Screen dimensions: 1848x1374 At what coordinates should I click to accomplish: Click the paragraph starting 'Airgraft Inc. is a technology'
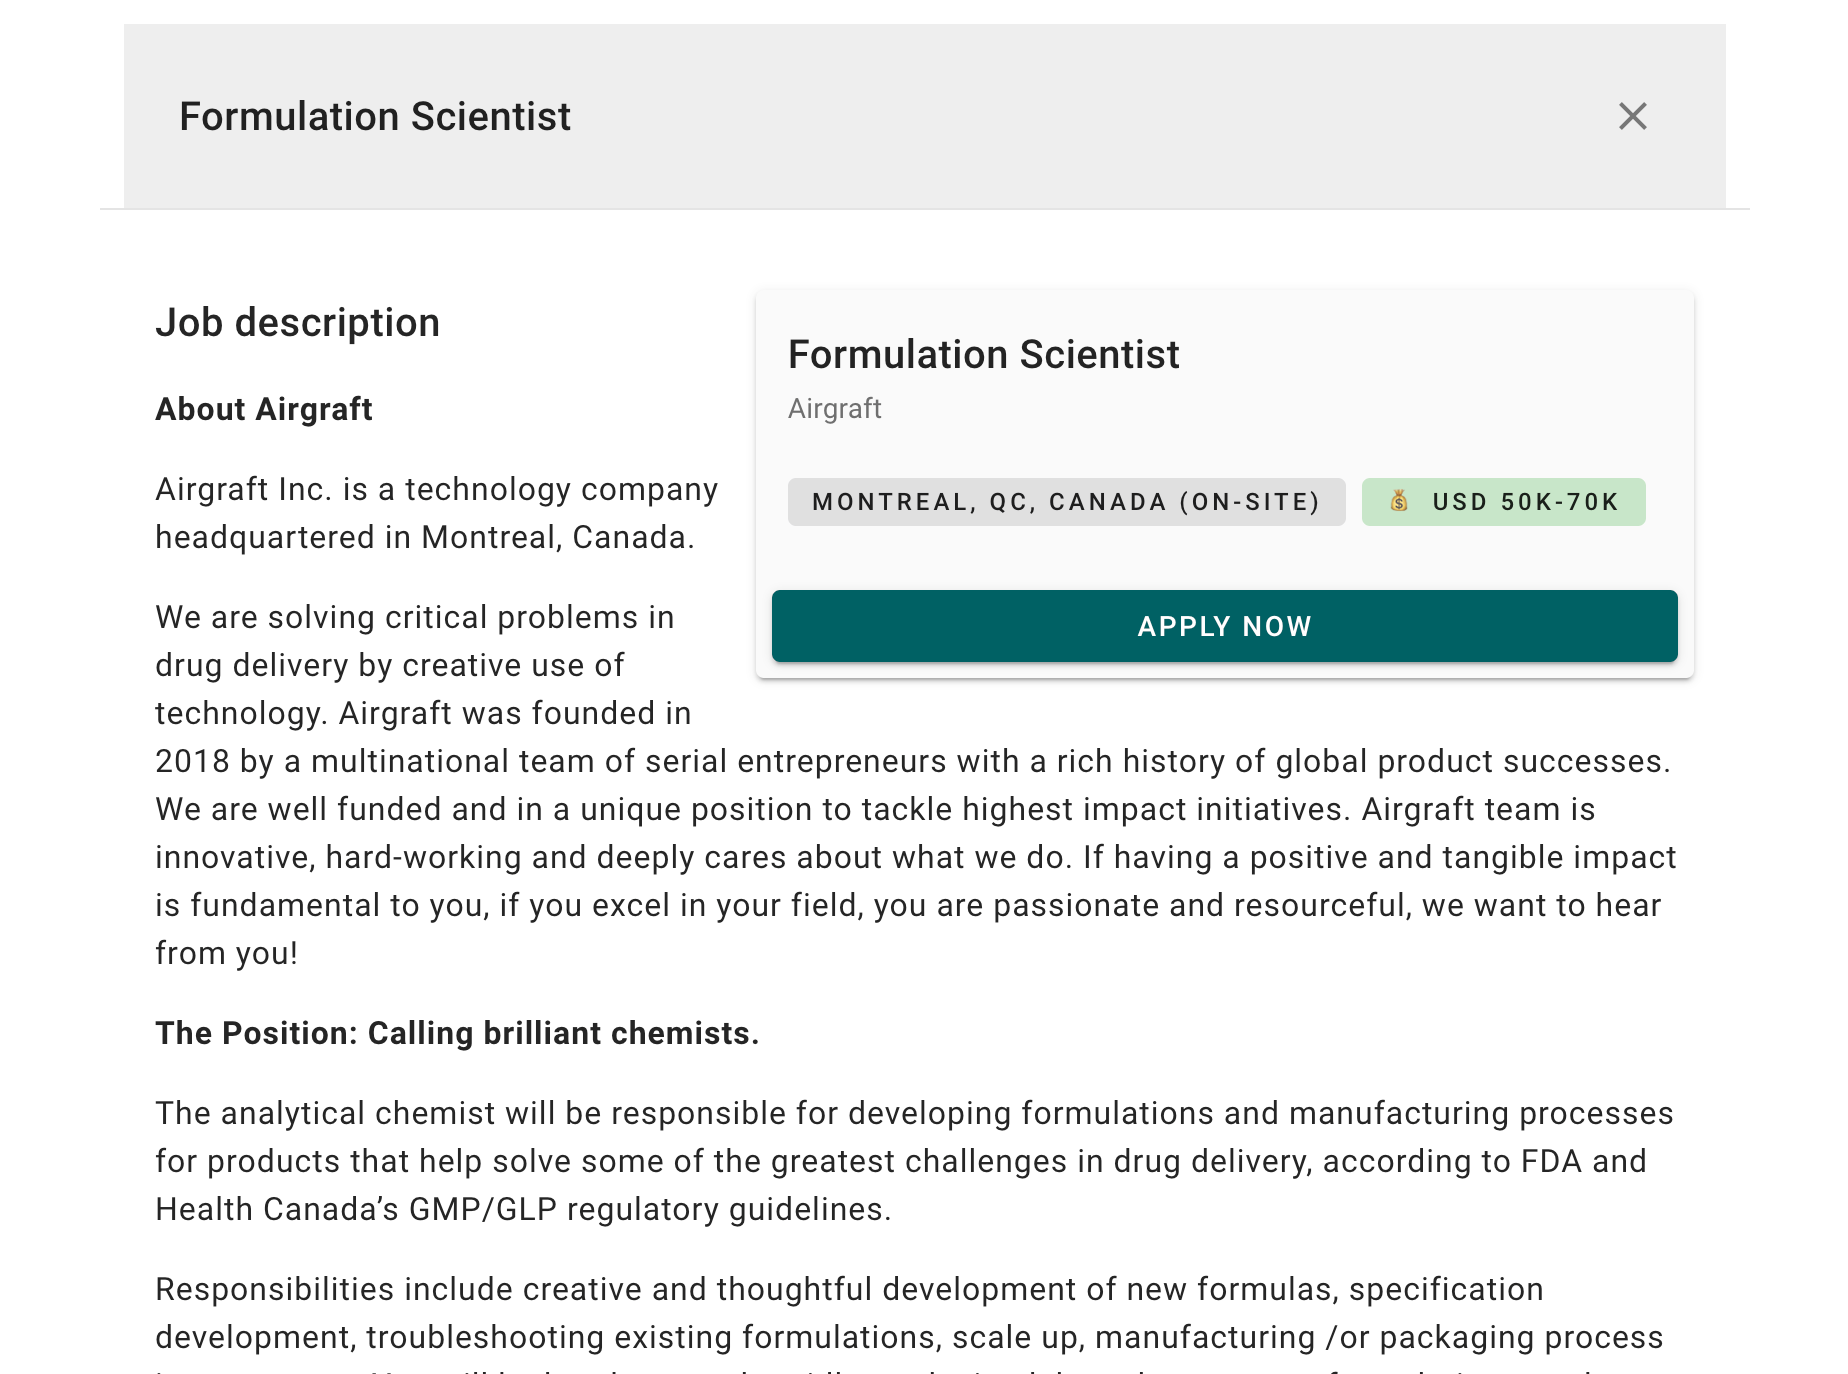436,513
